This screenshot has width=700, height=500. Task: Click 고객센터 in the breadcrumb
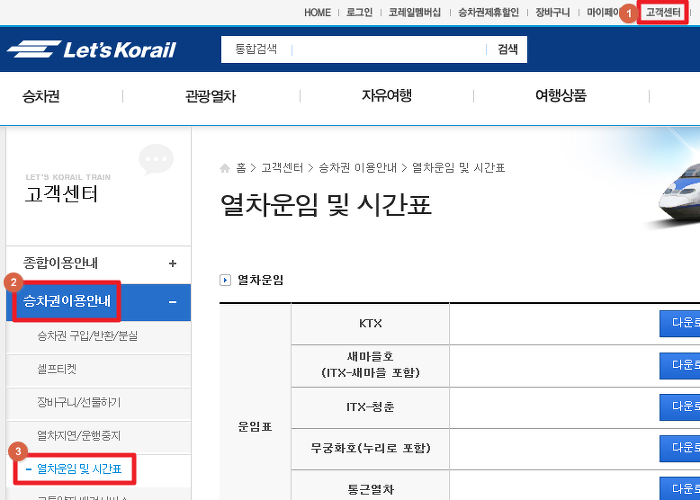click(282, 168)
